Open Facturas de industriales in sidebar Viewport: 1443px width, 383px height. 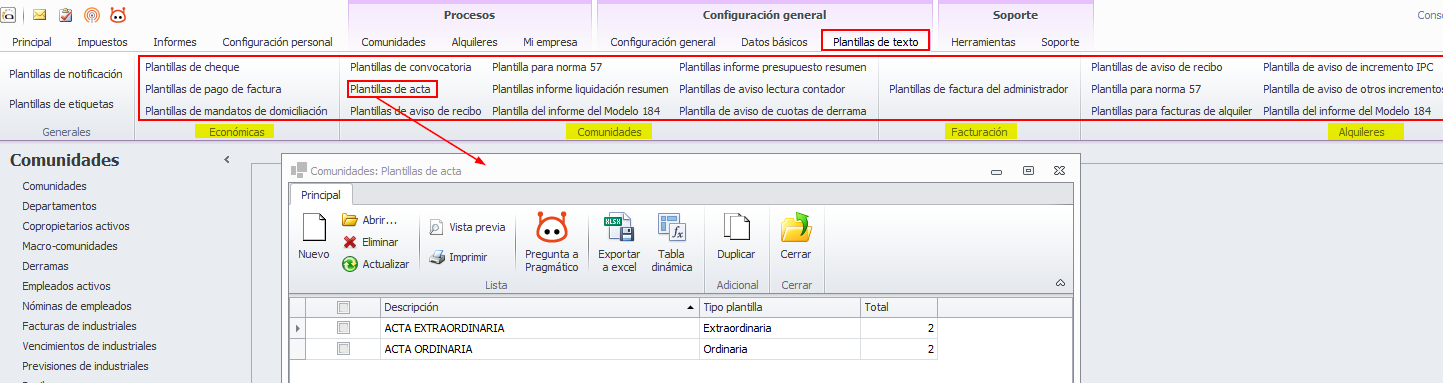coord(79,326)
